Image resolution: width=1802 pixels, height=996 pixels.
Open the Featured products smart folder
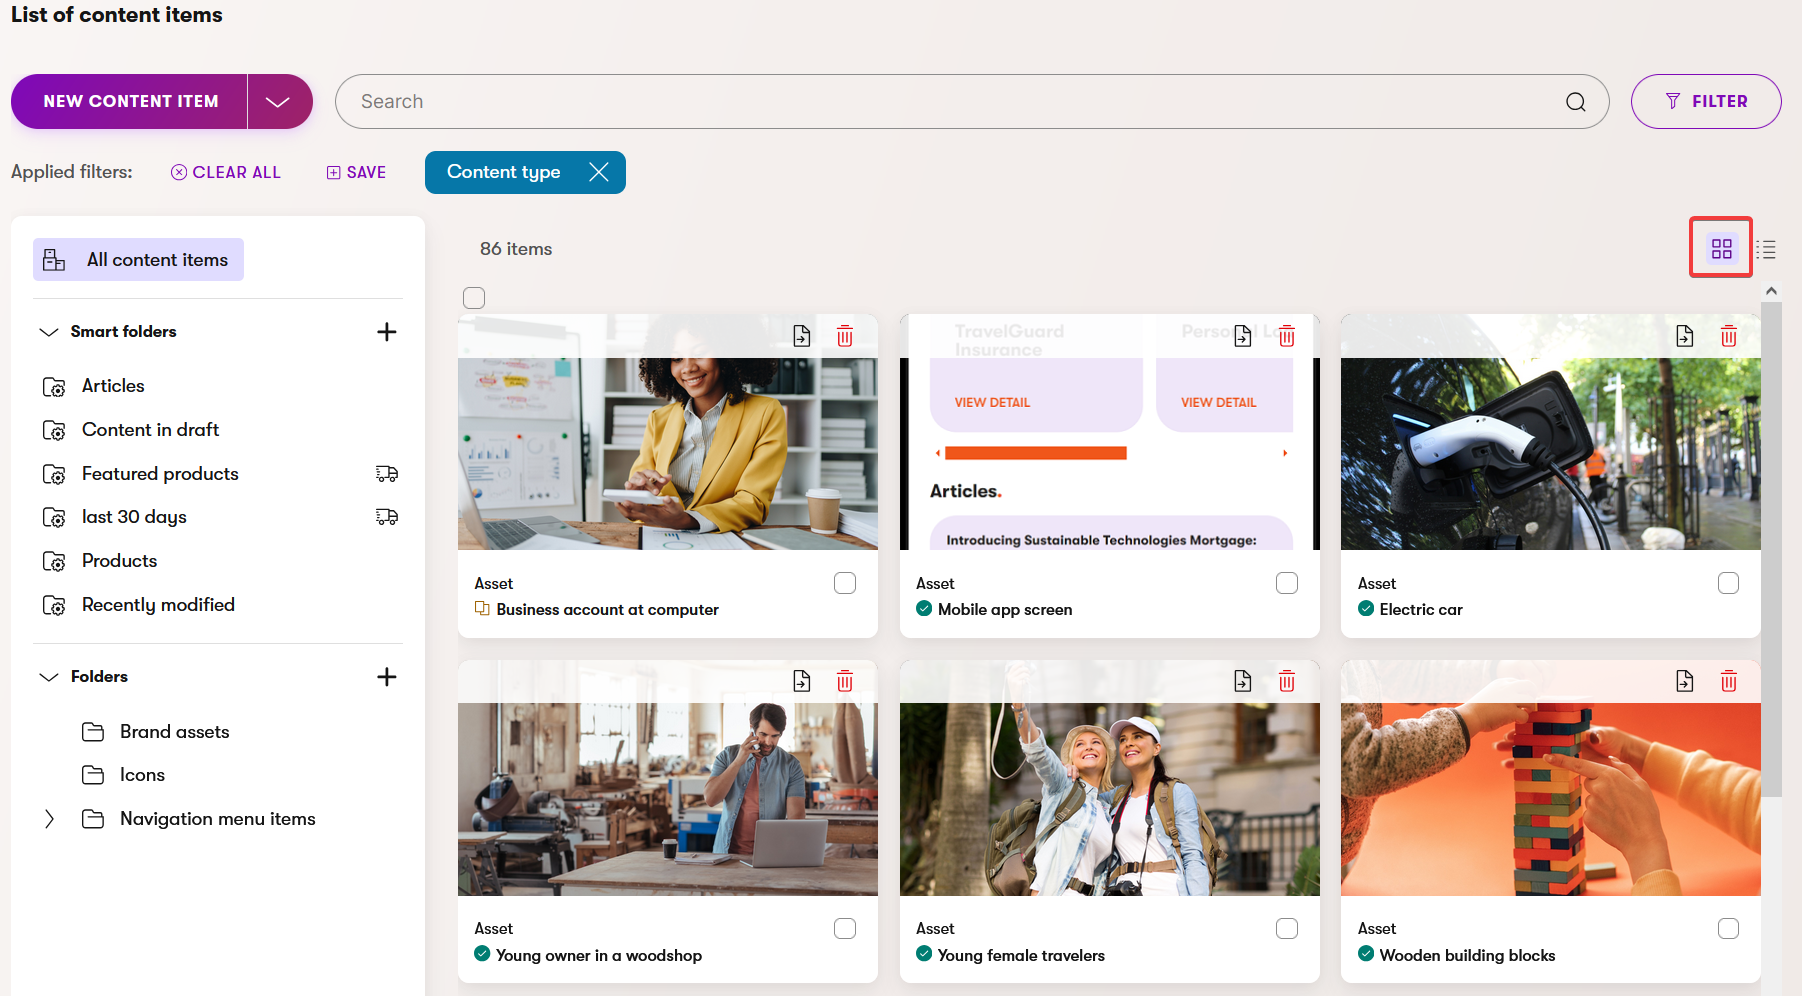(160, 474)
